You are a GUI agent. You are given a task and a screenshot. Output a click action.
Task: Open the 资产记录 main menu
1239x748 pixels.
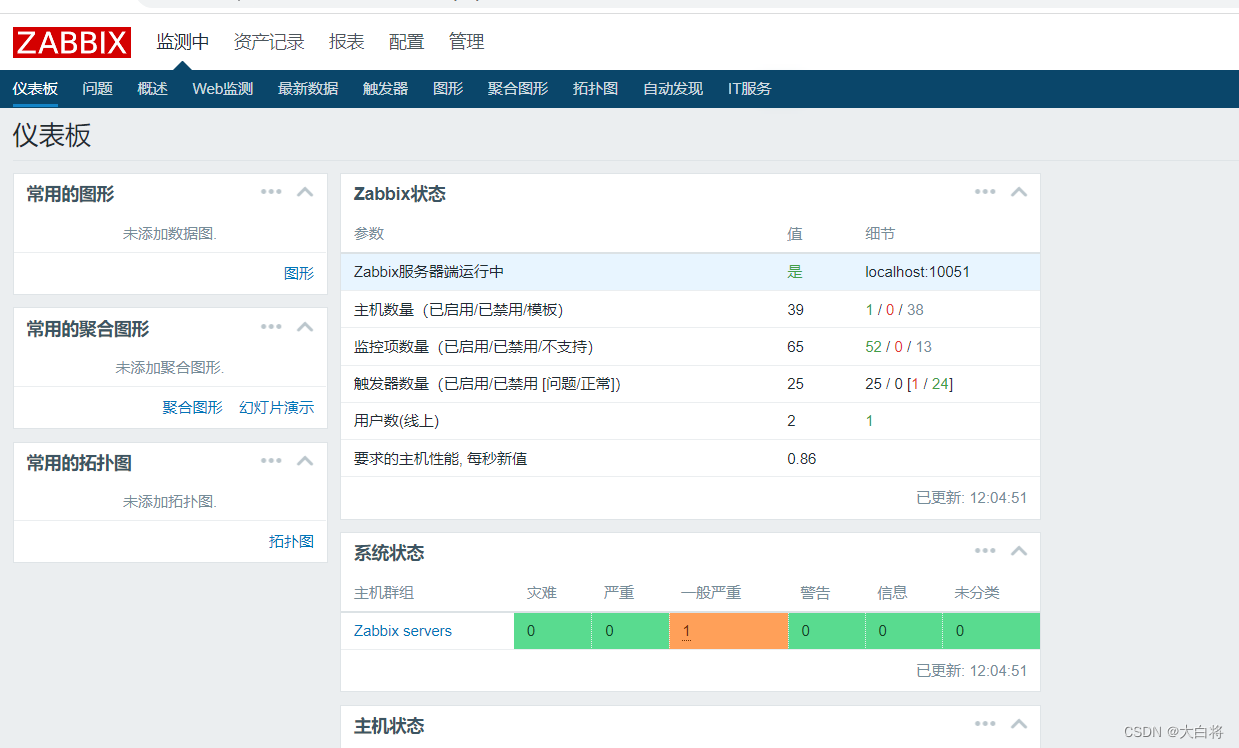tap(269, 42)
